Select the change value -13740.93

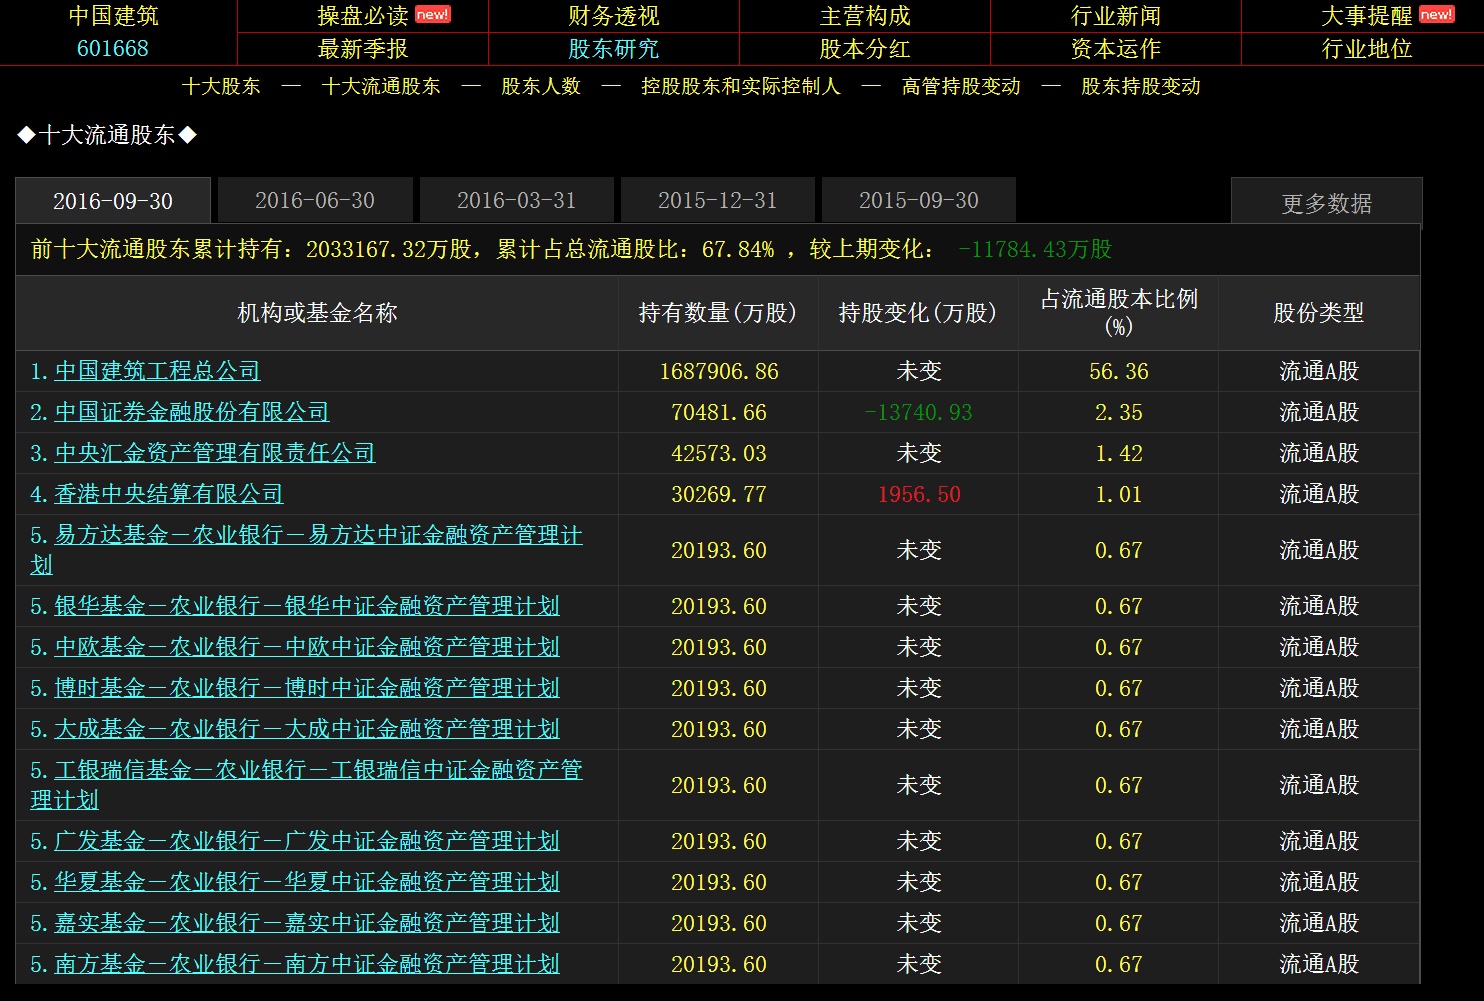pyautogui.click(x=918, y=413)
